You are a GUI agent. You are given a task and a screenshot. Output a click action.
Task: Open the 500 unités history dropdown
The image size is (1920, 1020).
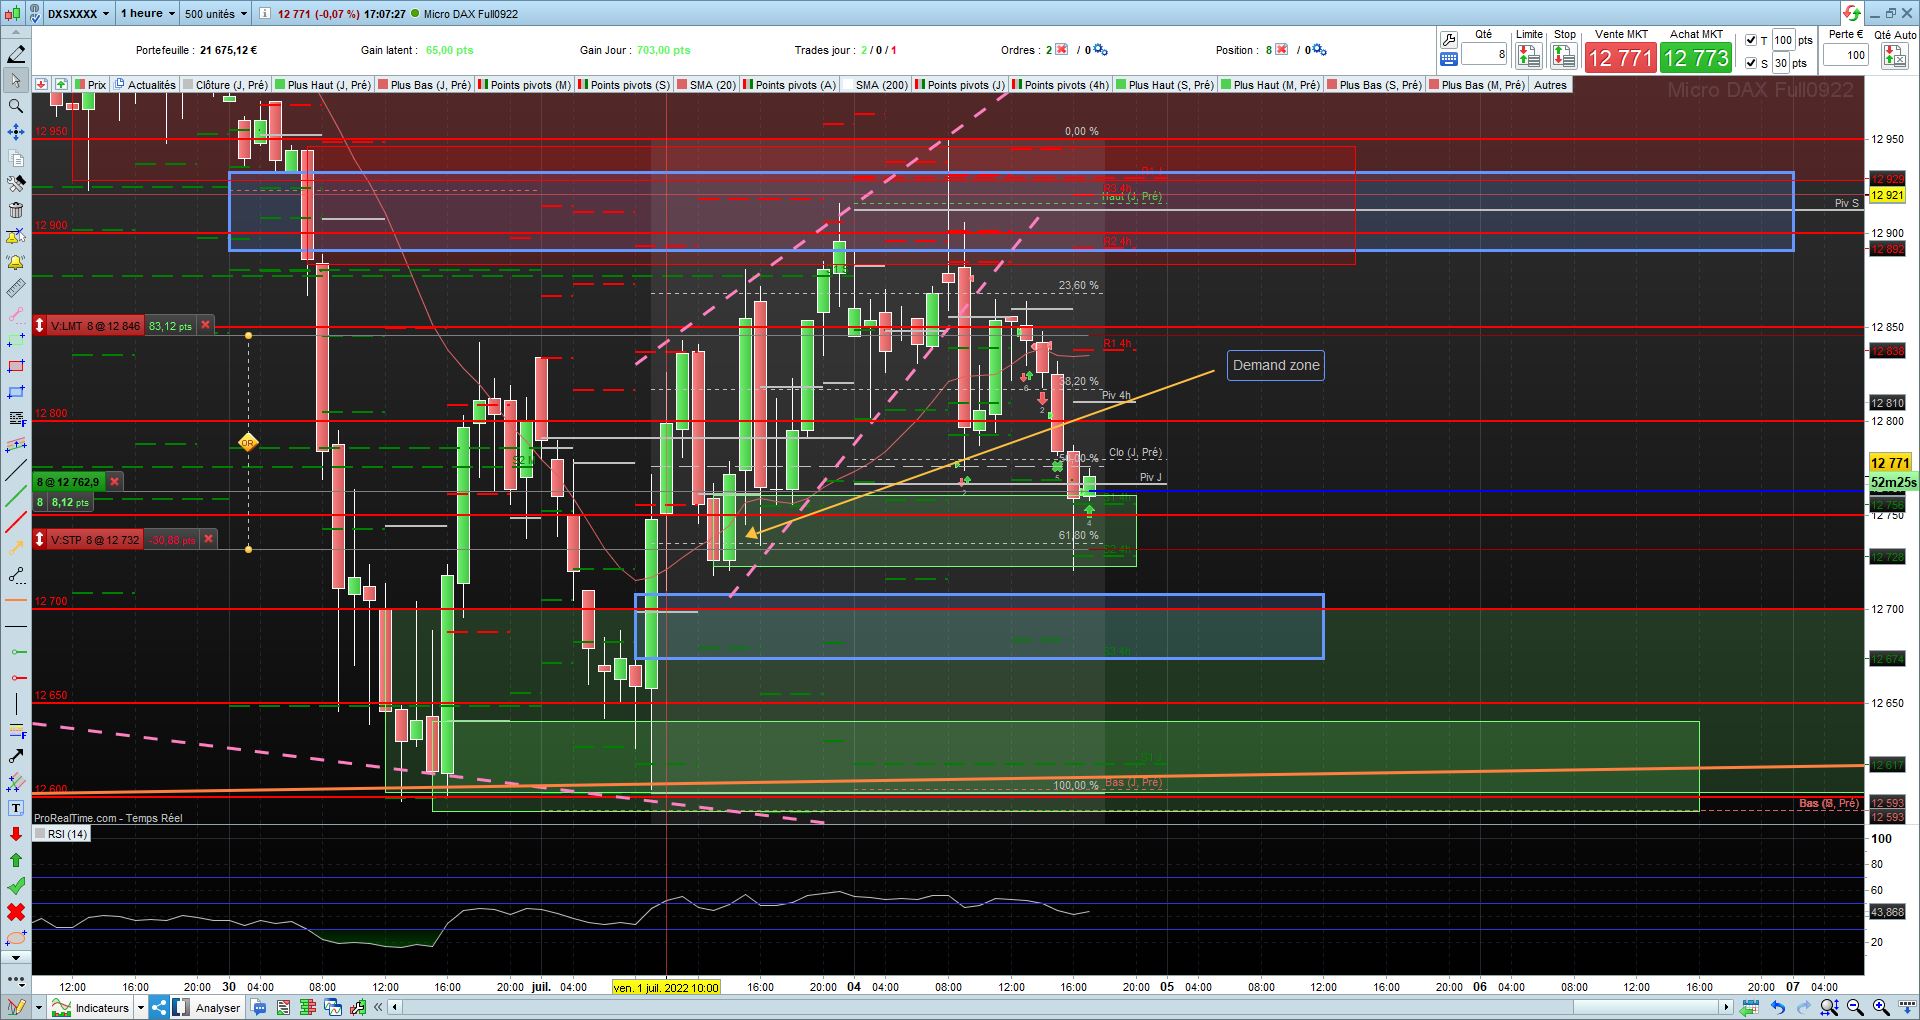tap(215, 14)
